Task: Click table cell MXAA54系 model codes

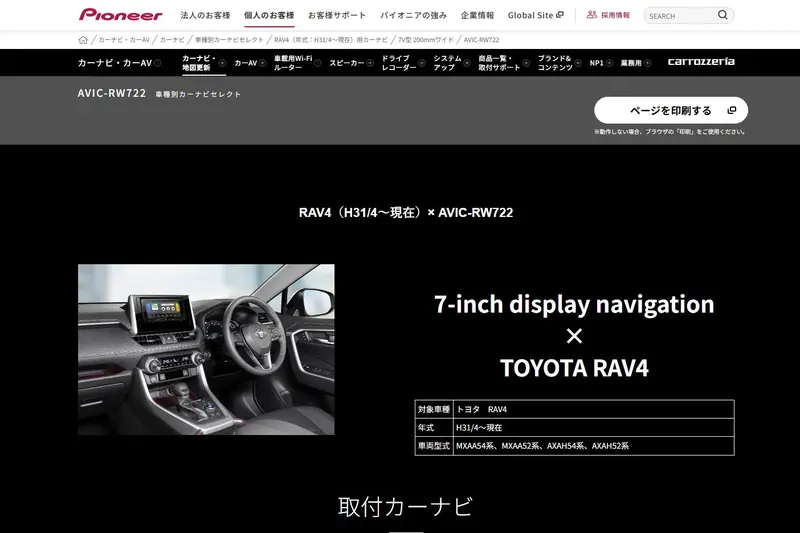Action: [594, 446]
